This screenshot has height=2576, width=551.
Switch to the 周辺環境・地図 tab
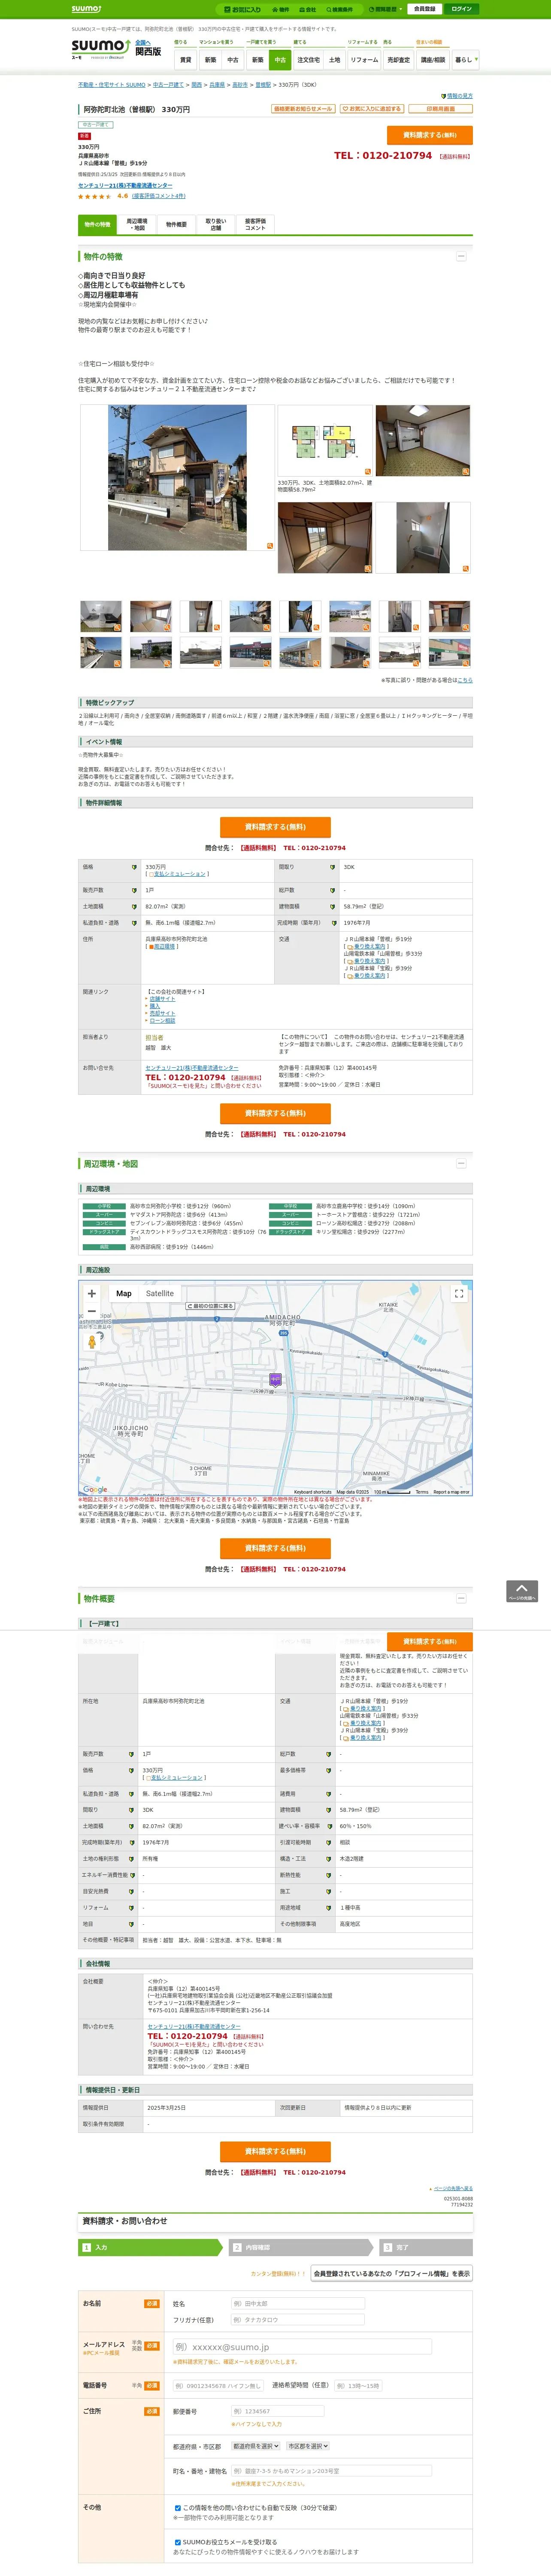click(137, 224)
